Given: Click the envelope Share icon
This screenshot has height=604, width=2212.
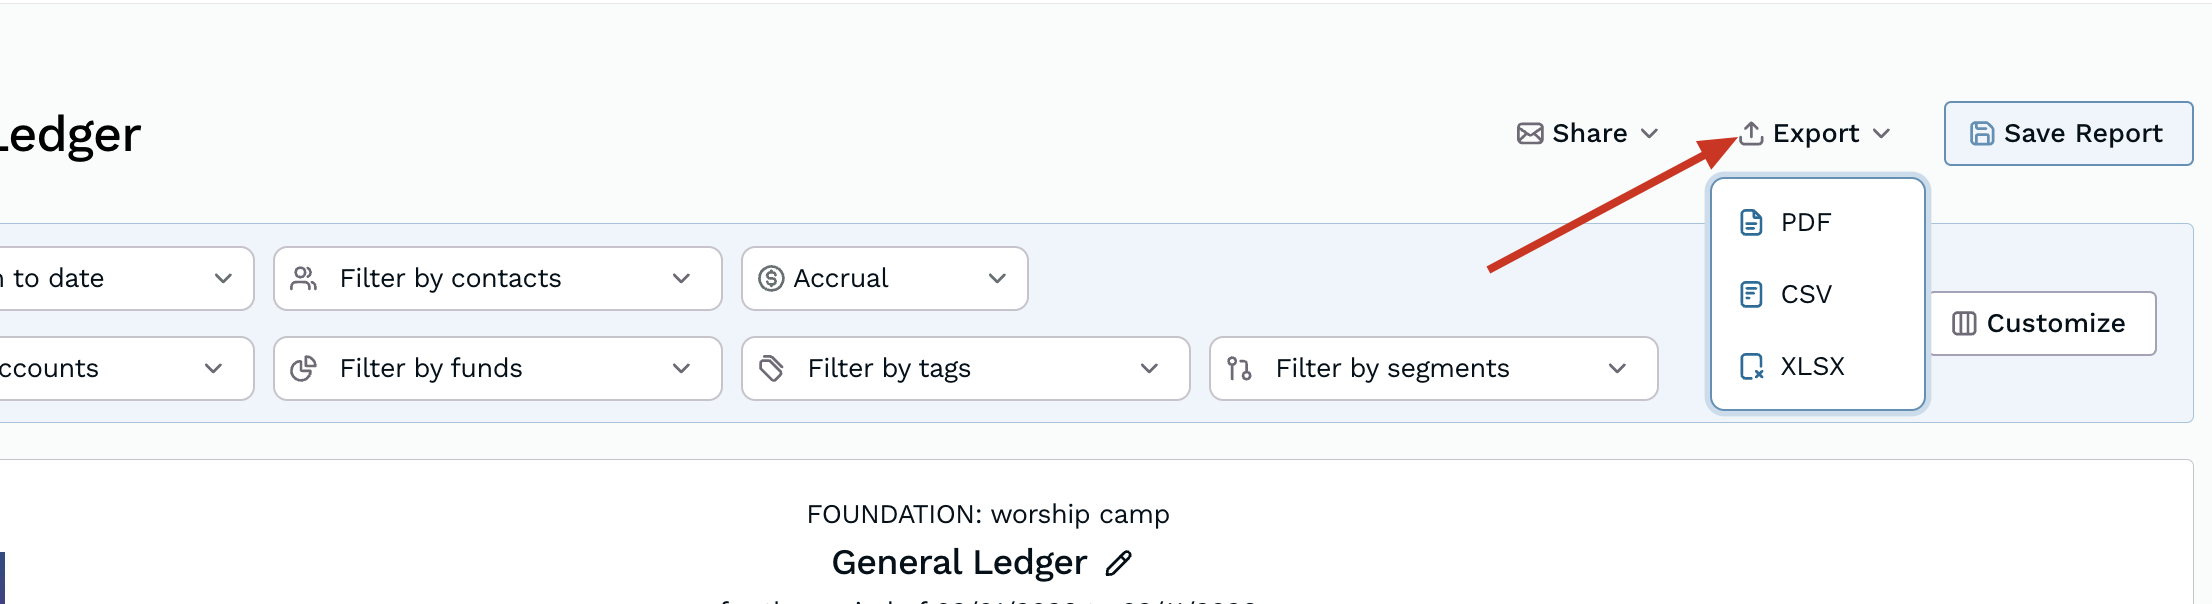Looking at the screenshot, I should (x=1530, y=134).
